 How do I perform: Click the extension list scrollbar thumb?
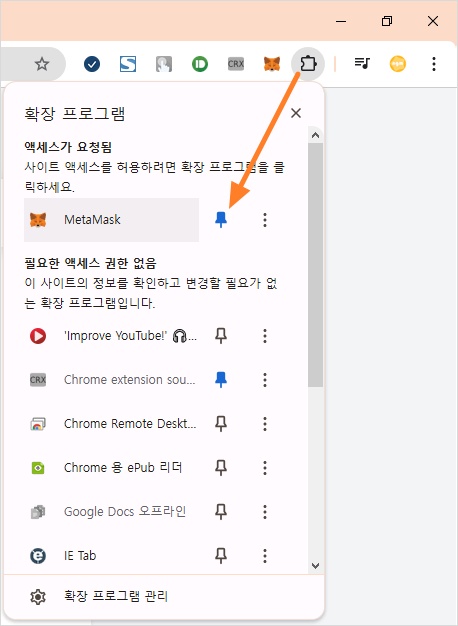coord(315,265)
